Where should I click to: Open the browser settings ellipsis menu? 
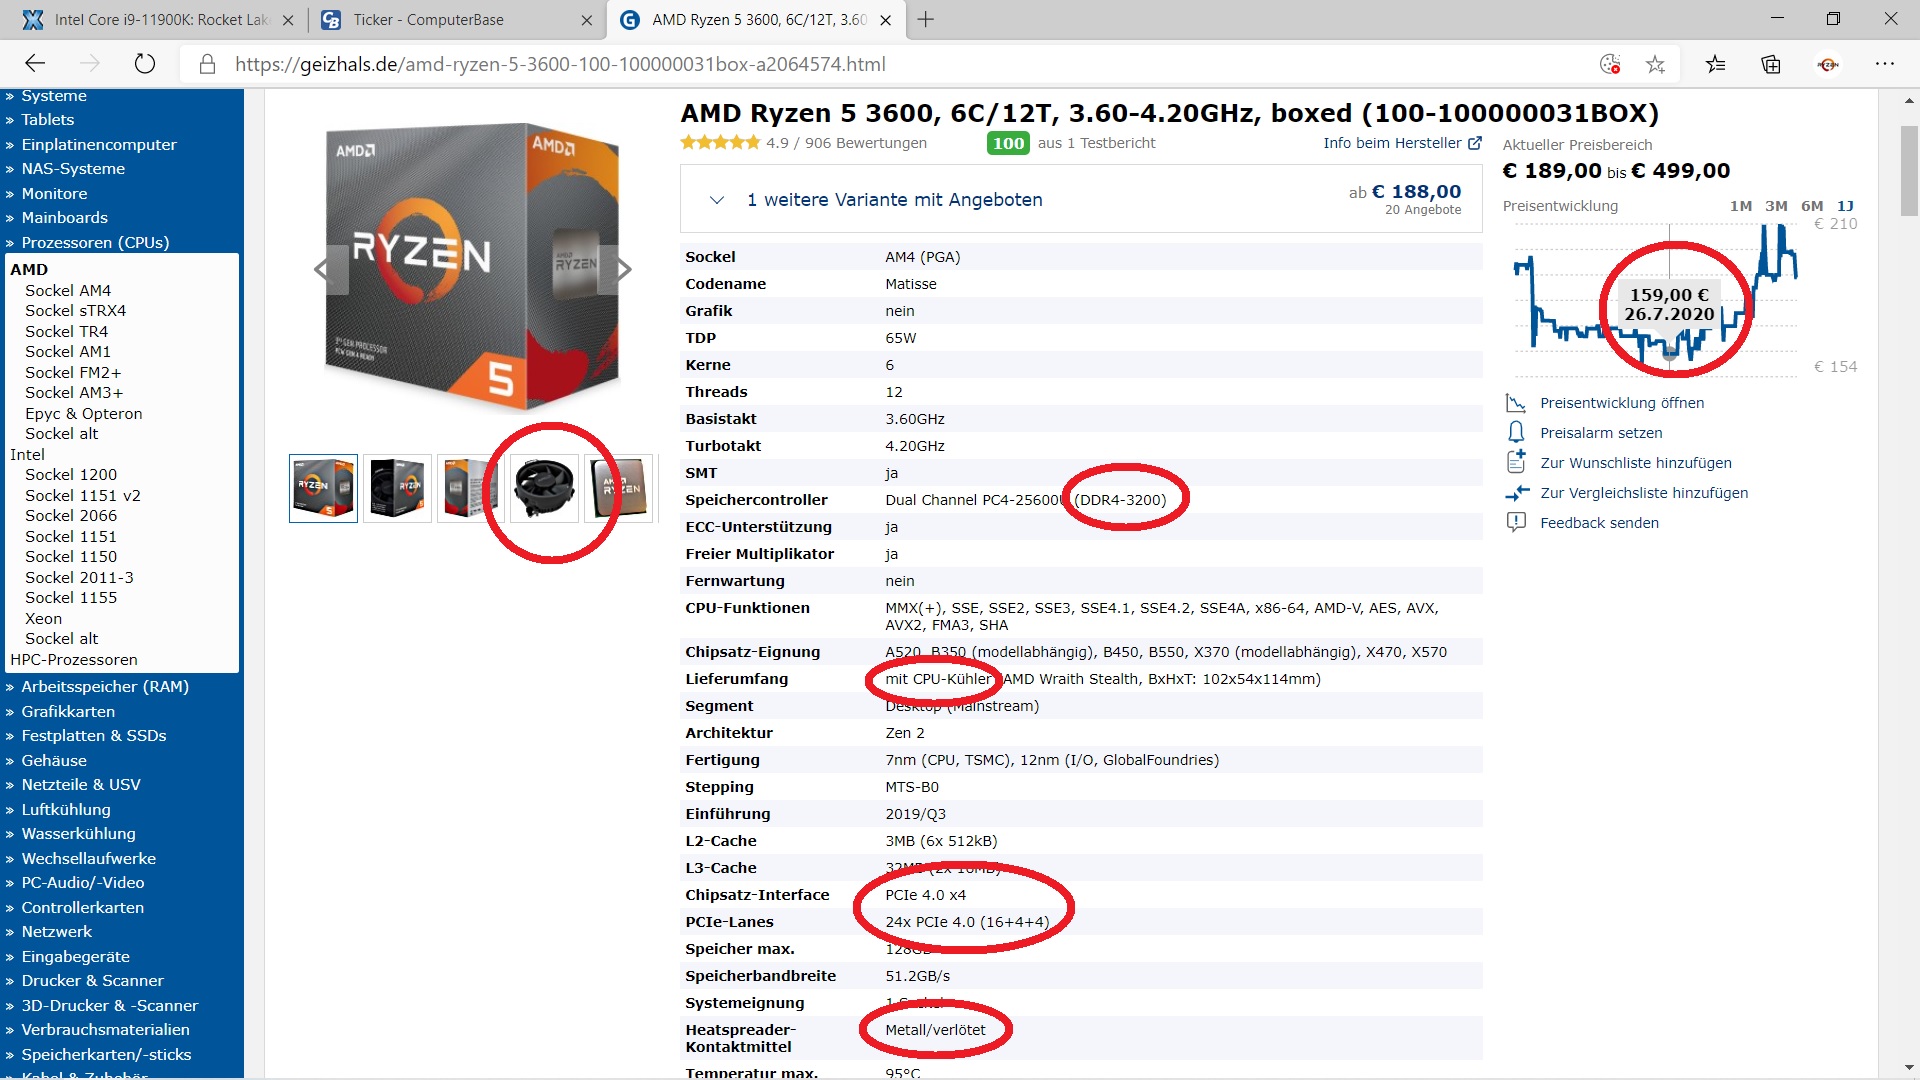pyautogui.click(x=1885, y=64)
